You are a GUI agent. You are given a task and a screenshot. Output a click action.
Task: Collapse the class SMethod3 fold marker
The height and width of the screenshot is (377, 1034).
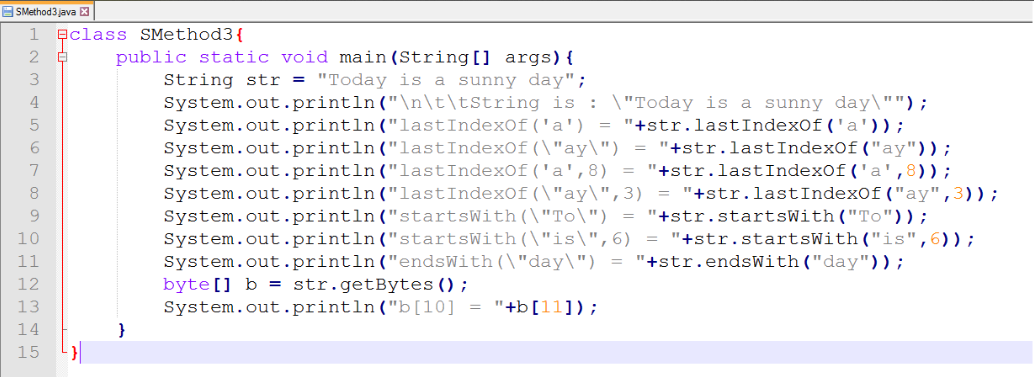pos(62,34)
